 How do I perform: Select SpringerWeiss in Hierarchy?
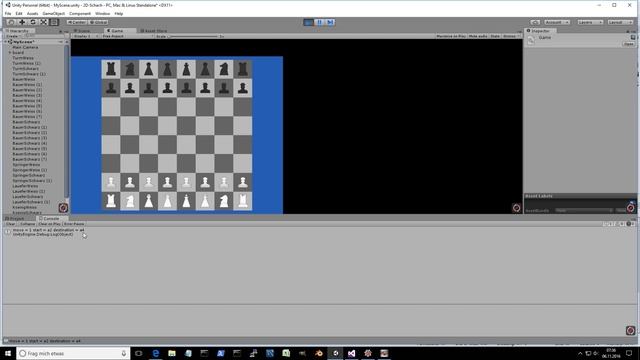[26, 164]
